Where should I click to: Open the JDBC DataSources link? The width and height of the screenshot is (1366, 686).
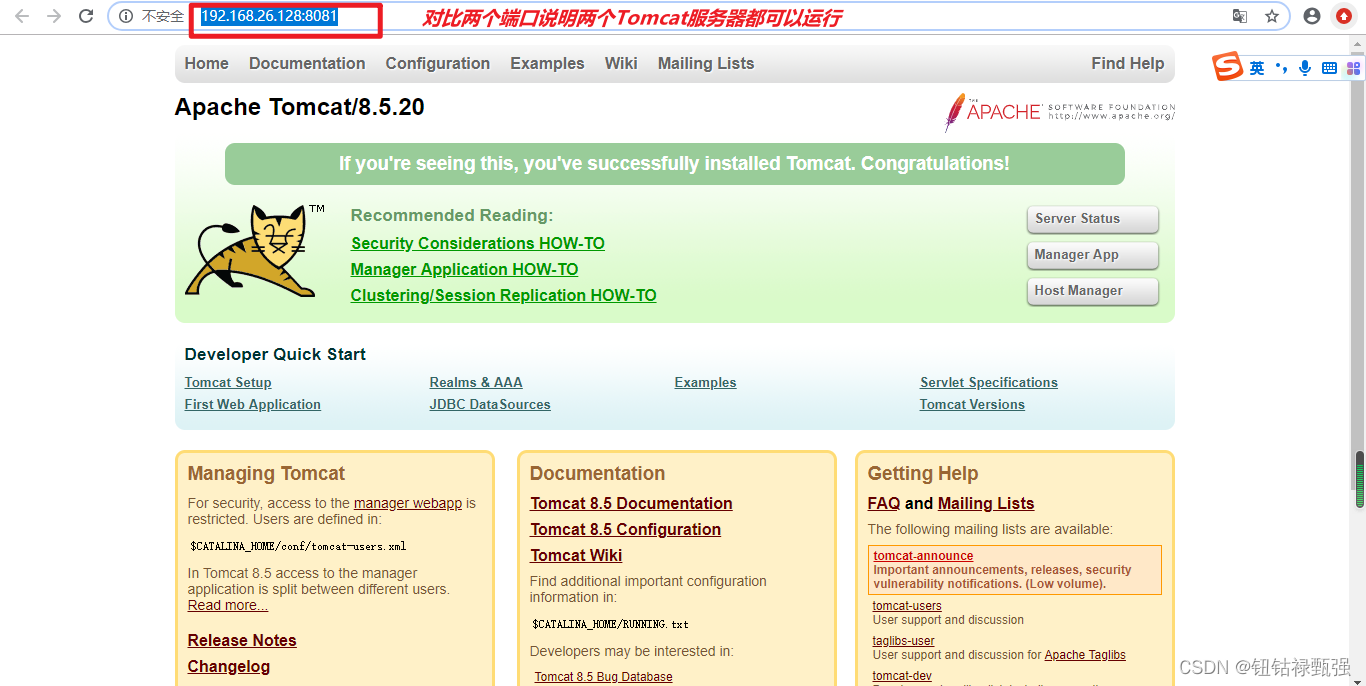[x=490, y=404]
